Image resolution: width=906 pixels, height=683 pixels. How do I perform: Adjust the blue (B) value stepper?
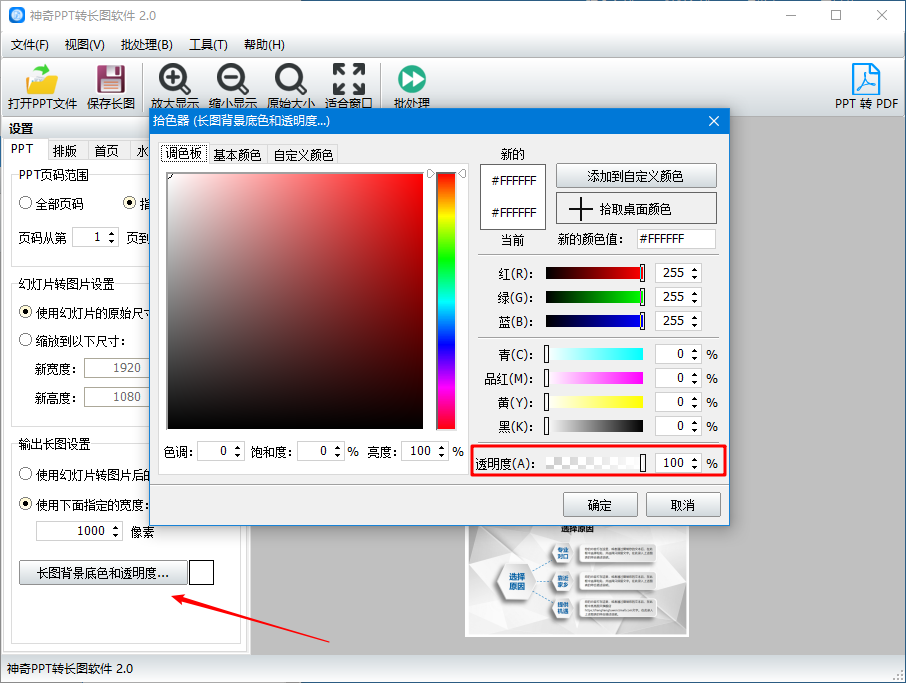pyautogui.click(x=695, y=321)
